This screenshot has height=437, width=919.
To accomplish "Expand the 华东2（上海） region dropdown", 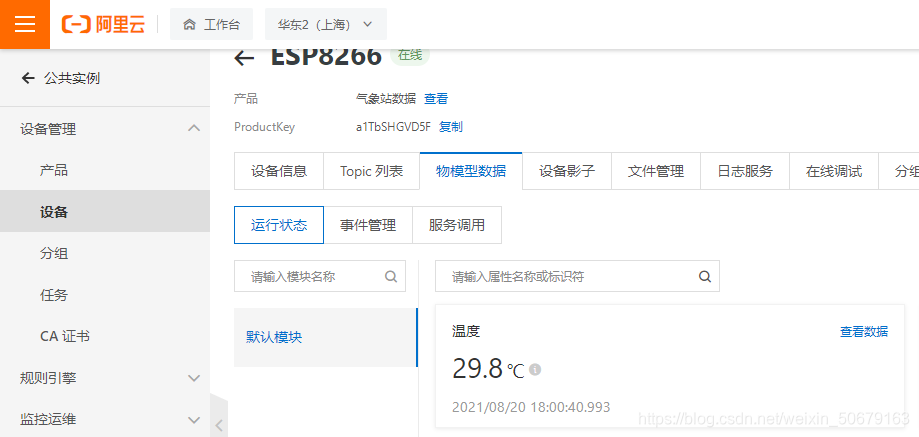I will [x=325, y=25].
